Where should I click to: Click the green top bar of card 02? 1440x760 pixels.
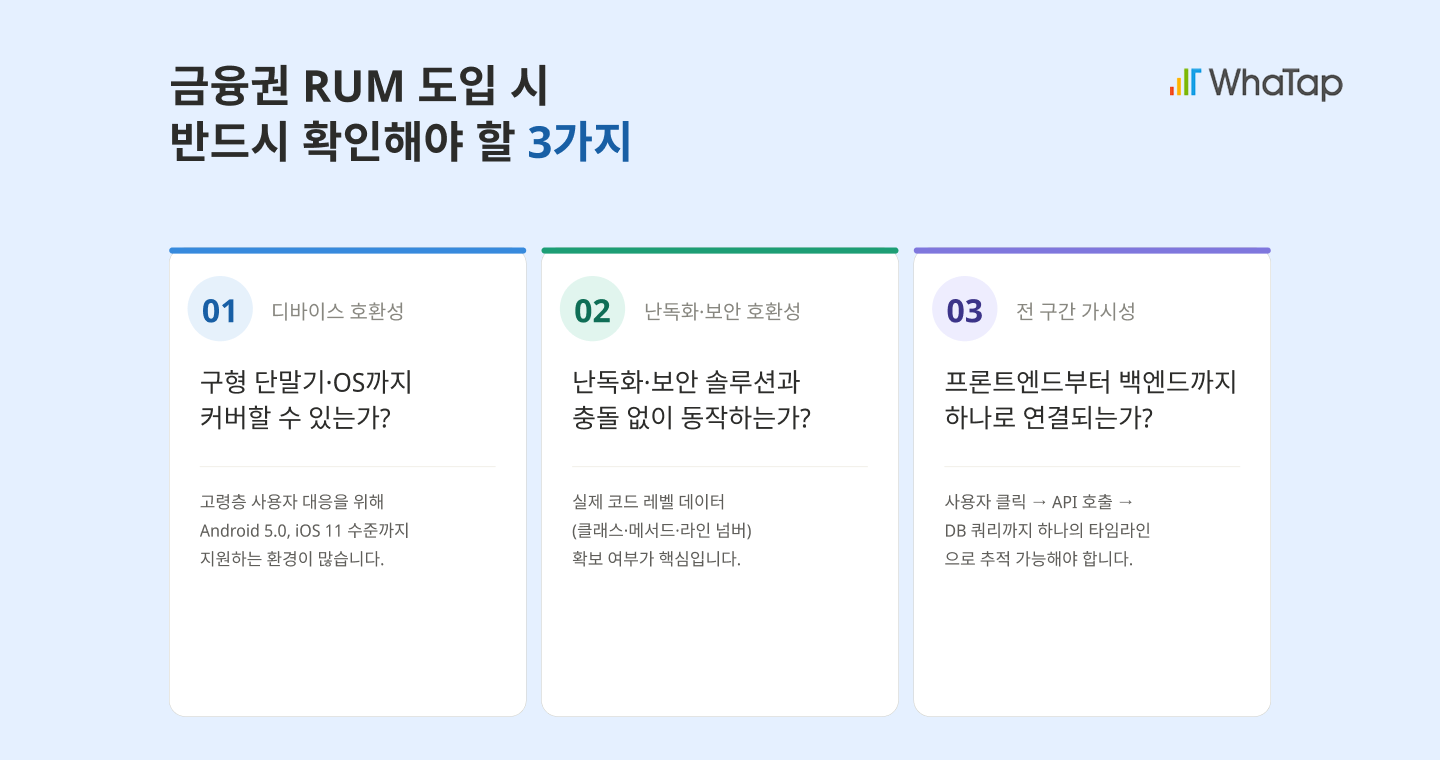pyautogui.click(x=719, y=250)
